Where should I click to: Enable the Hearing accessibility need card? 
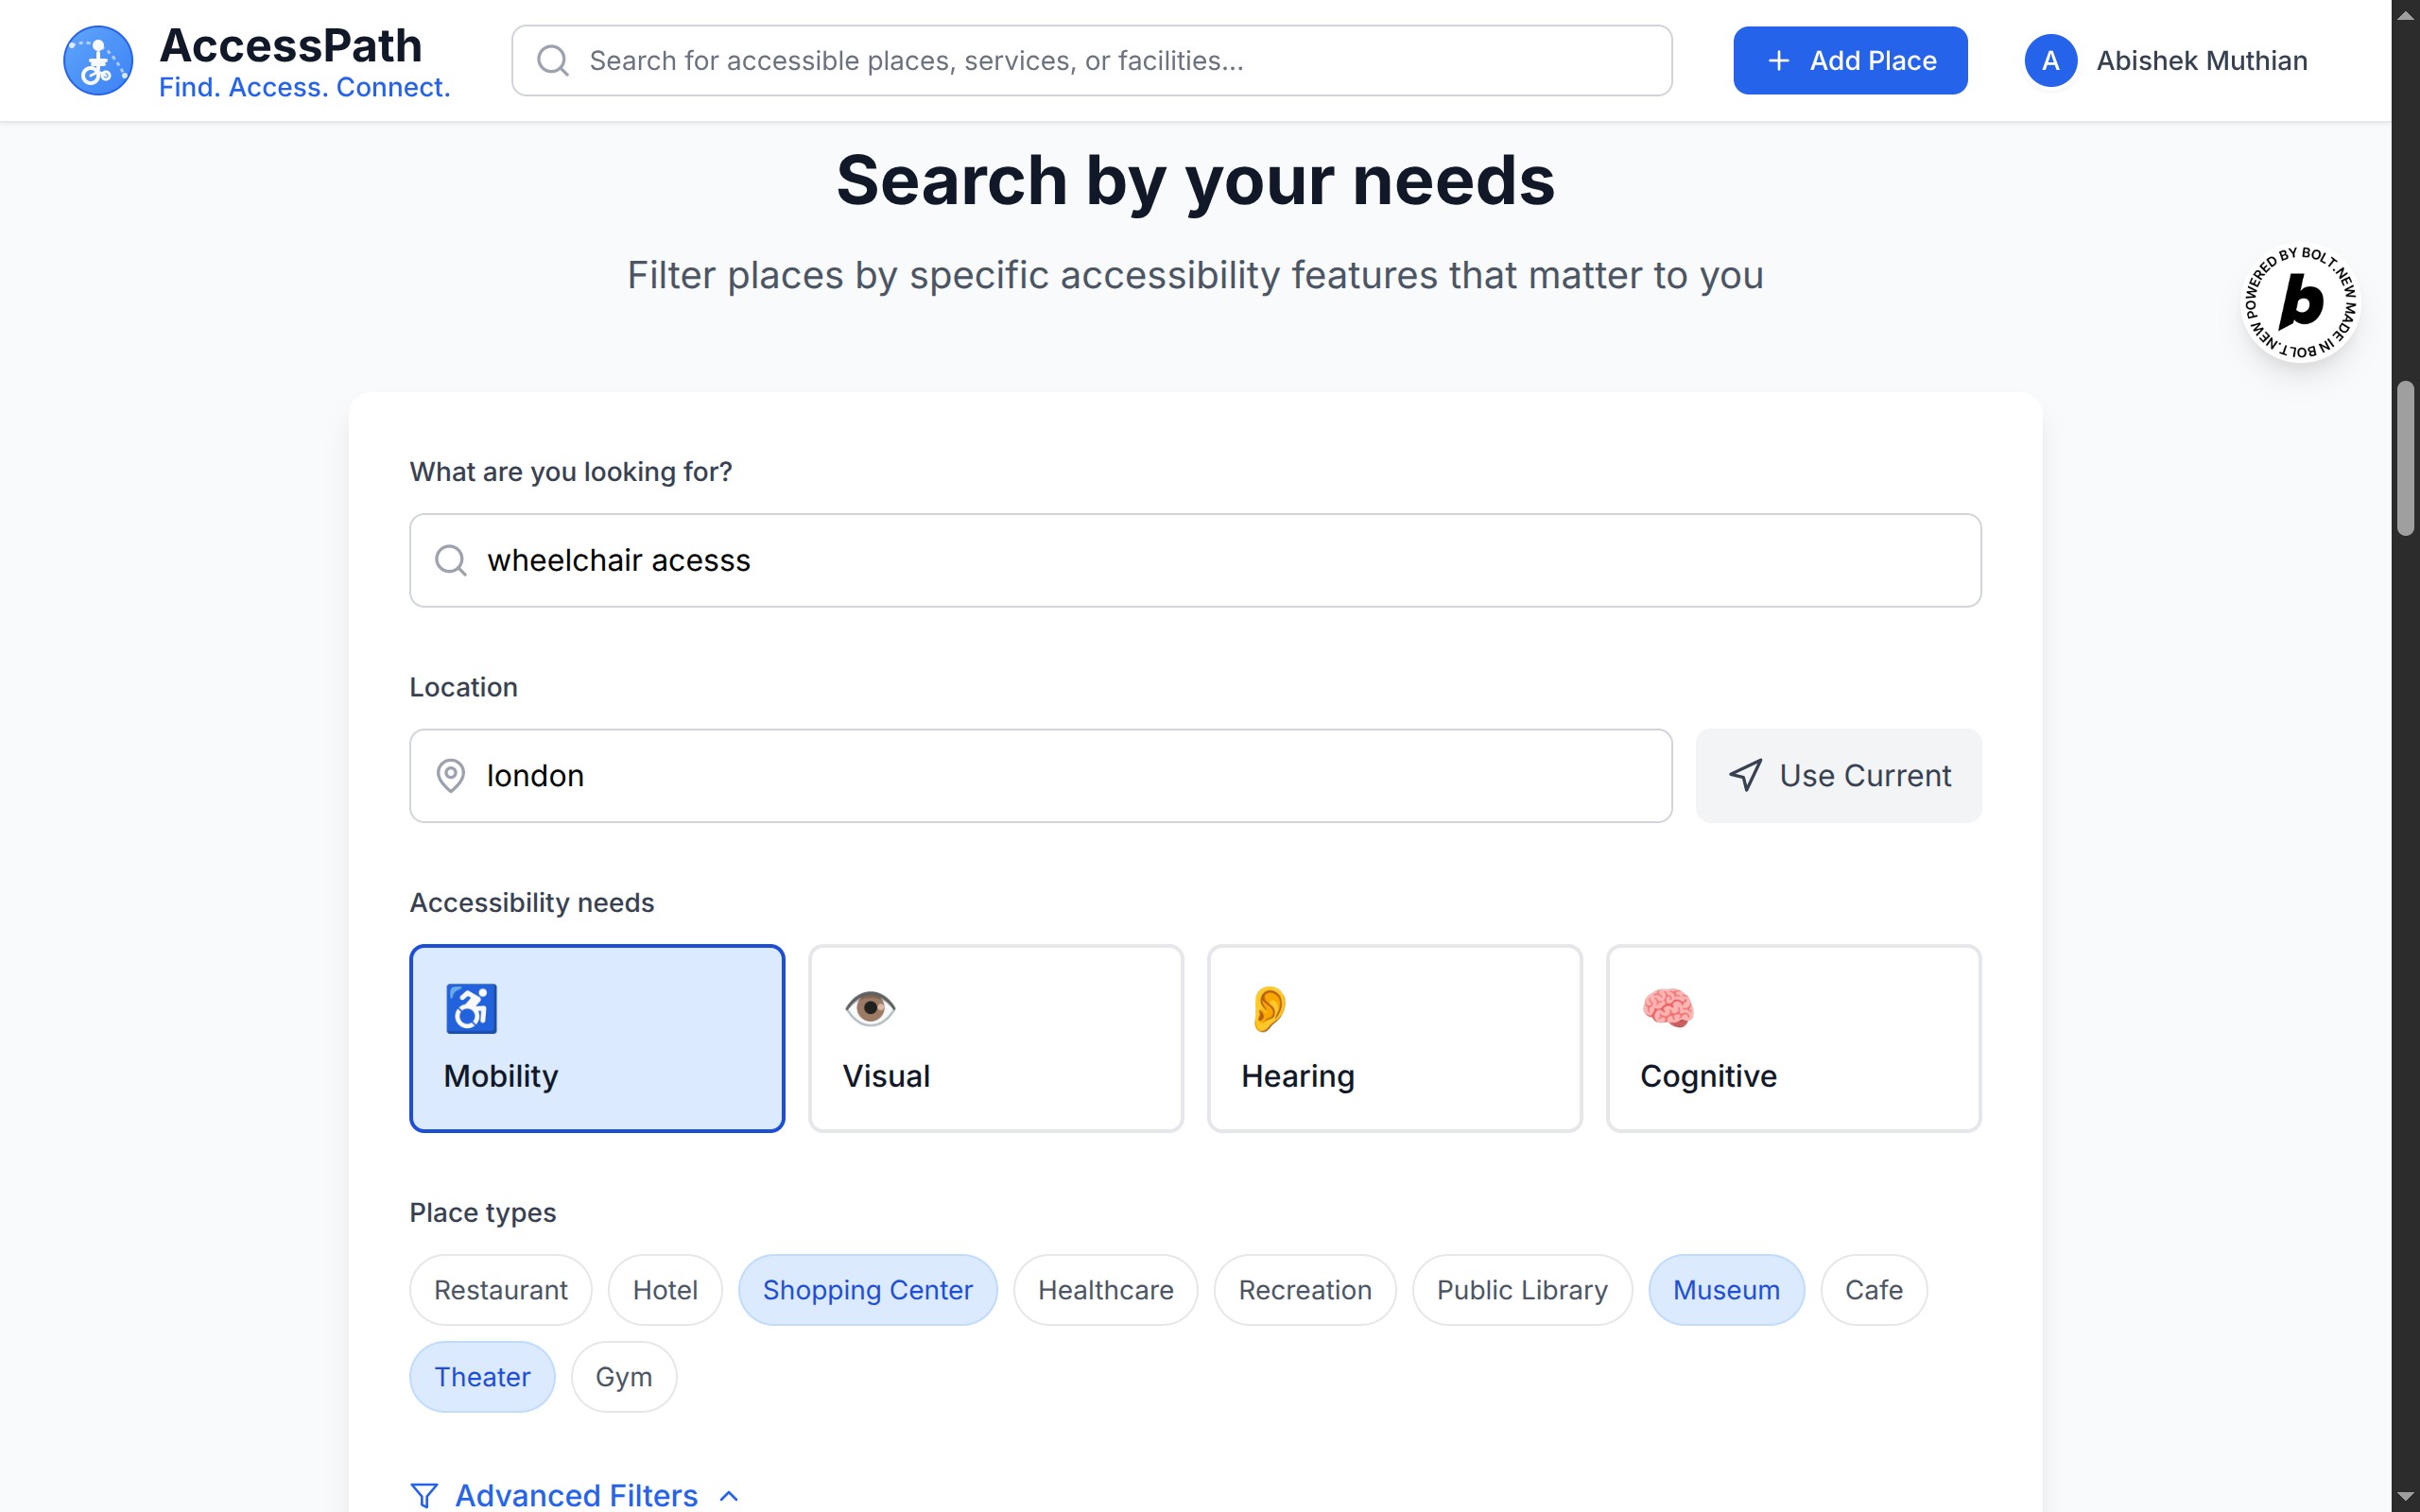coord(1394,1038)
